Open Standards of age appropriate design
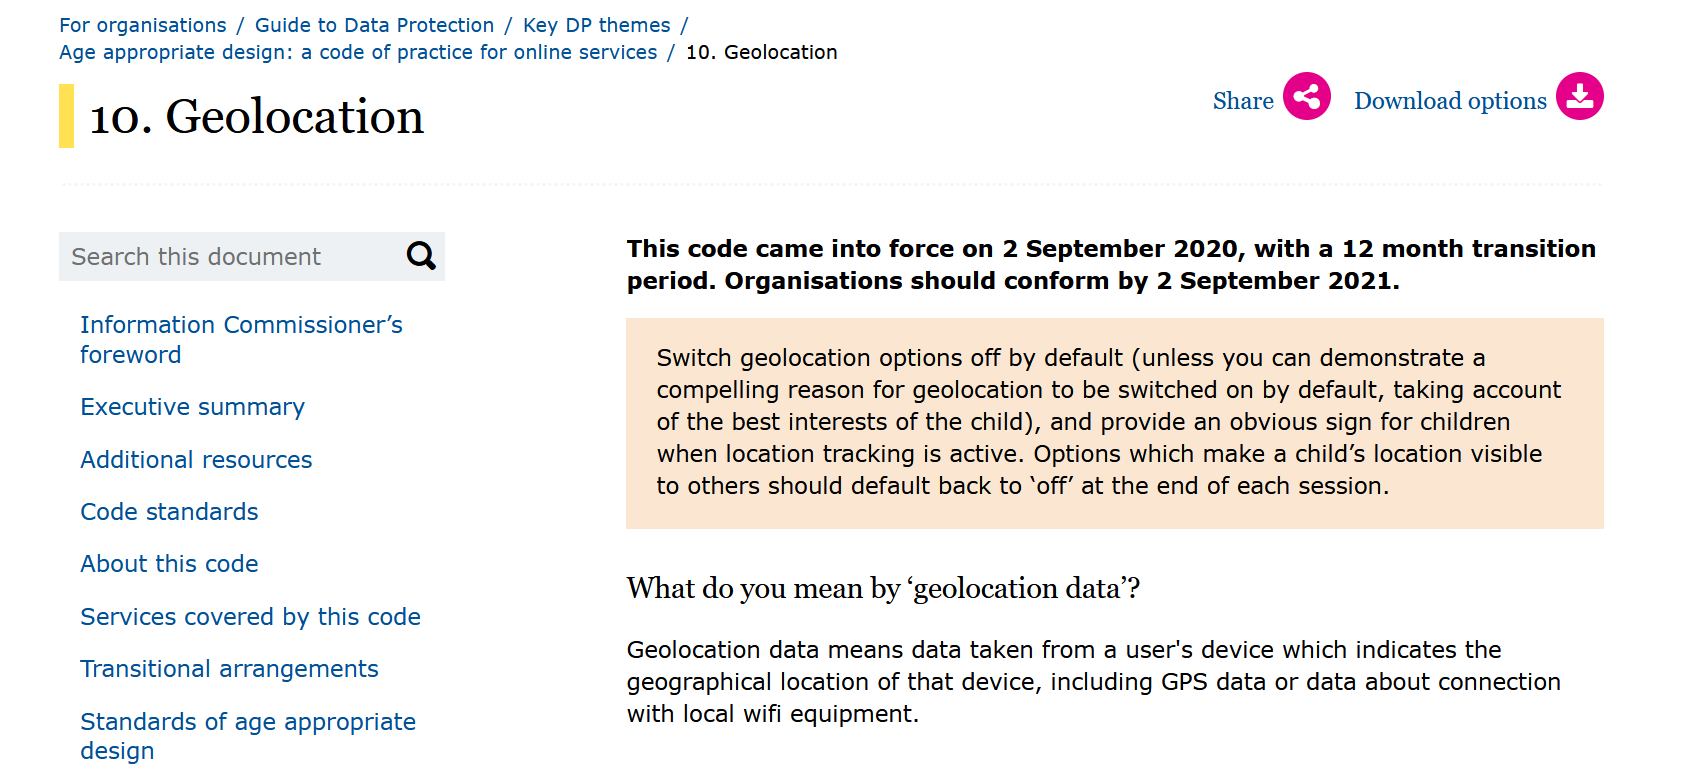This screenshot has width=1691, height=775. [x=247, y=736]
